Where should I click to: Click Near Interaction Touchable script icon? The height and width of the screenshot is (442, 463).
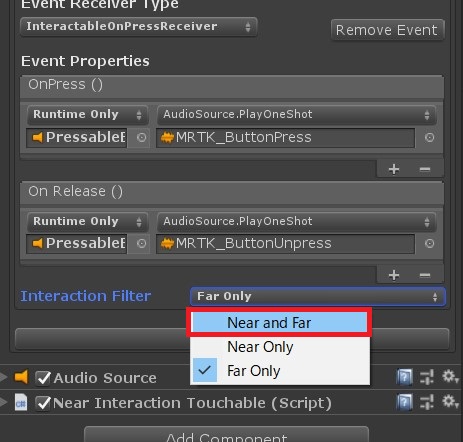(x=21, y=402)
